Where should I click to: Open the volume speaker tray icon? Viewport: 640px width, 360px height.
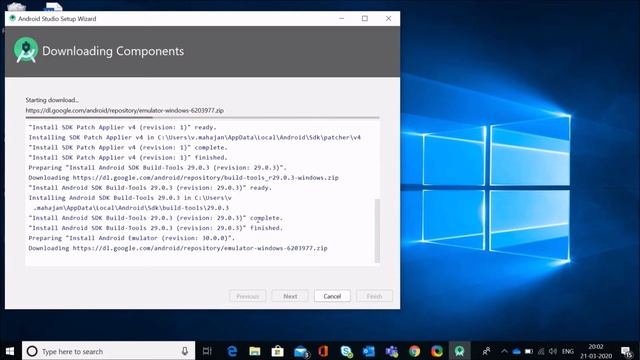point(553,351)
